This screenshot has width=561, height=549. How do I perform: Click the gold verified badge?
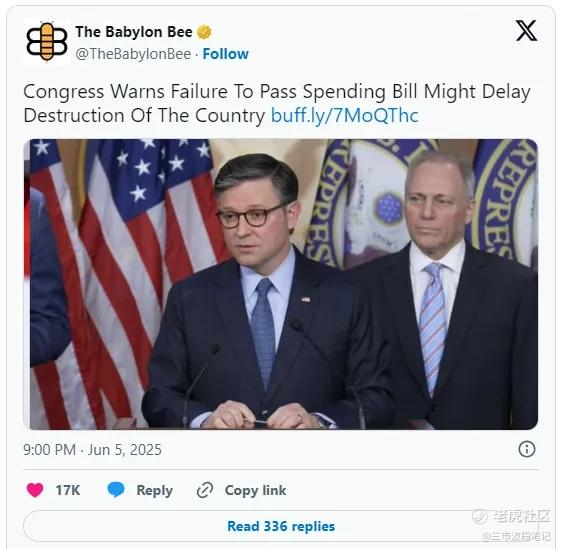204,32
